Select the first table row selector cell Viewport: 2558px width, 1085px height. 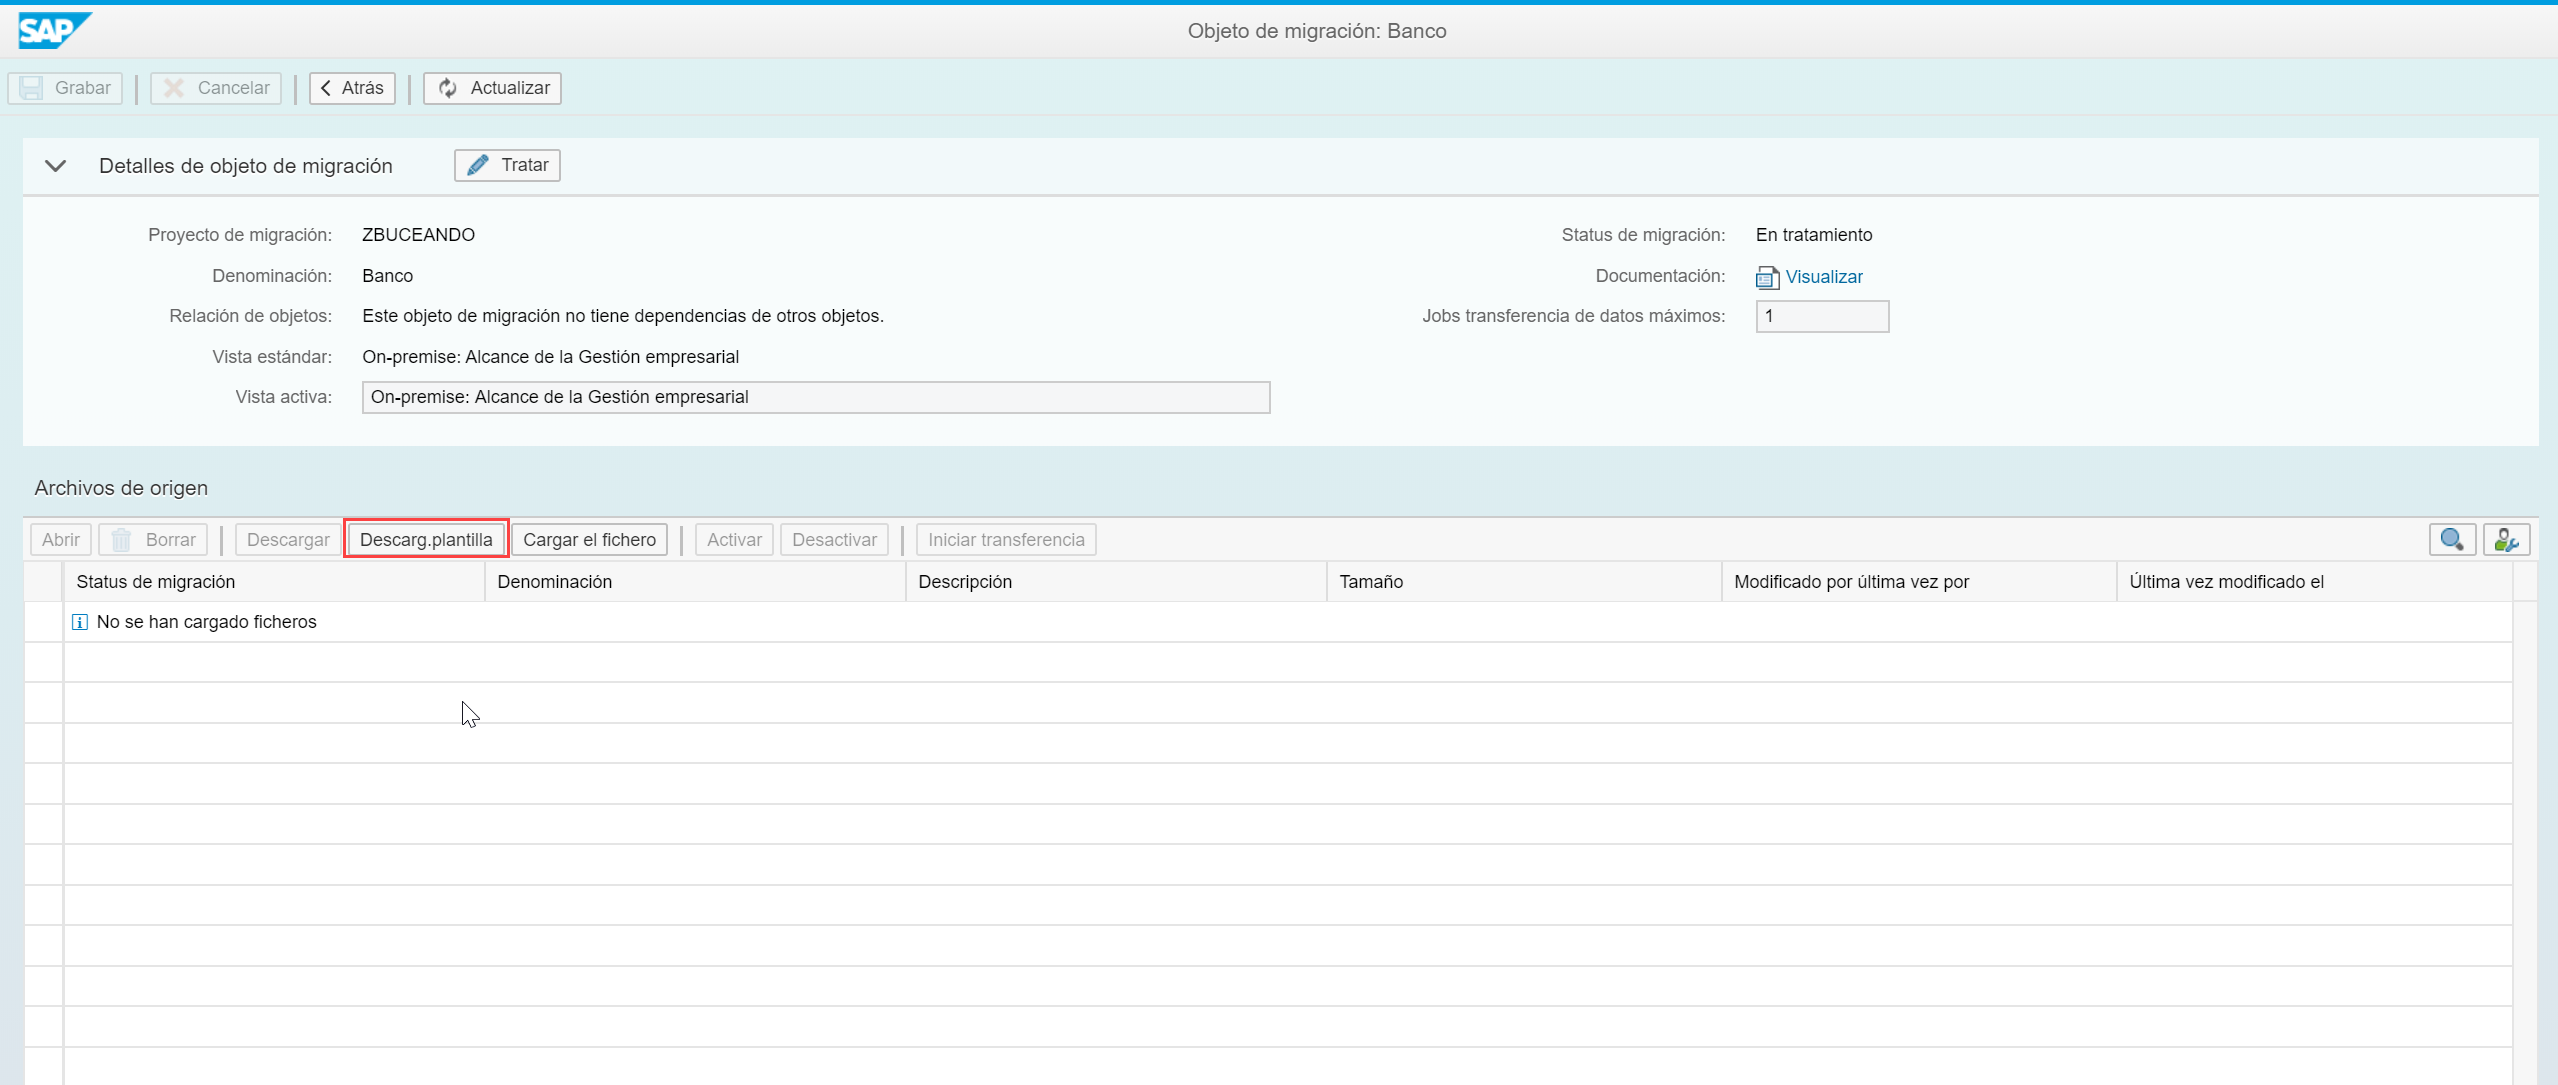point(44,622)
